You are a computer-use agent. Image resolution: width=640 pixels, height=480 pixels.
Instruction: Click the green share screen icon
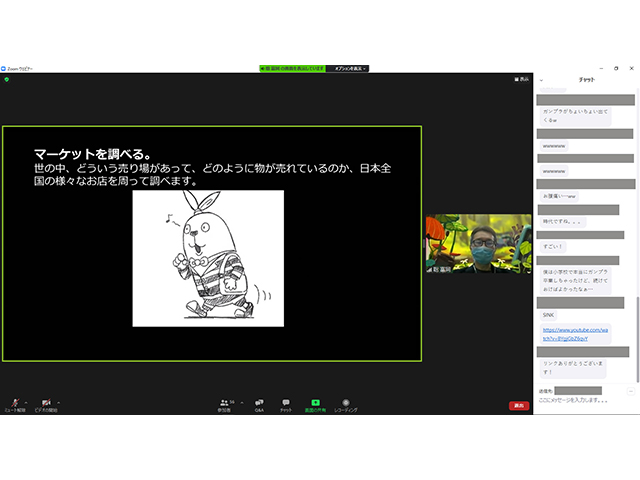(x=315, y=402)
